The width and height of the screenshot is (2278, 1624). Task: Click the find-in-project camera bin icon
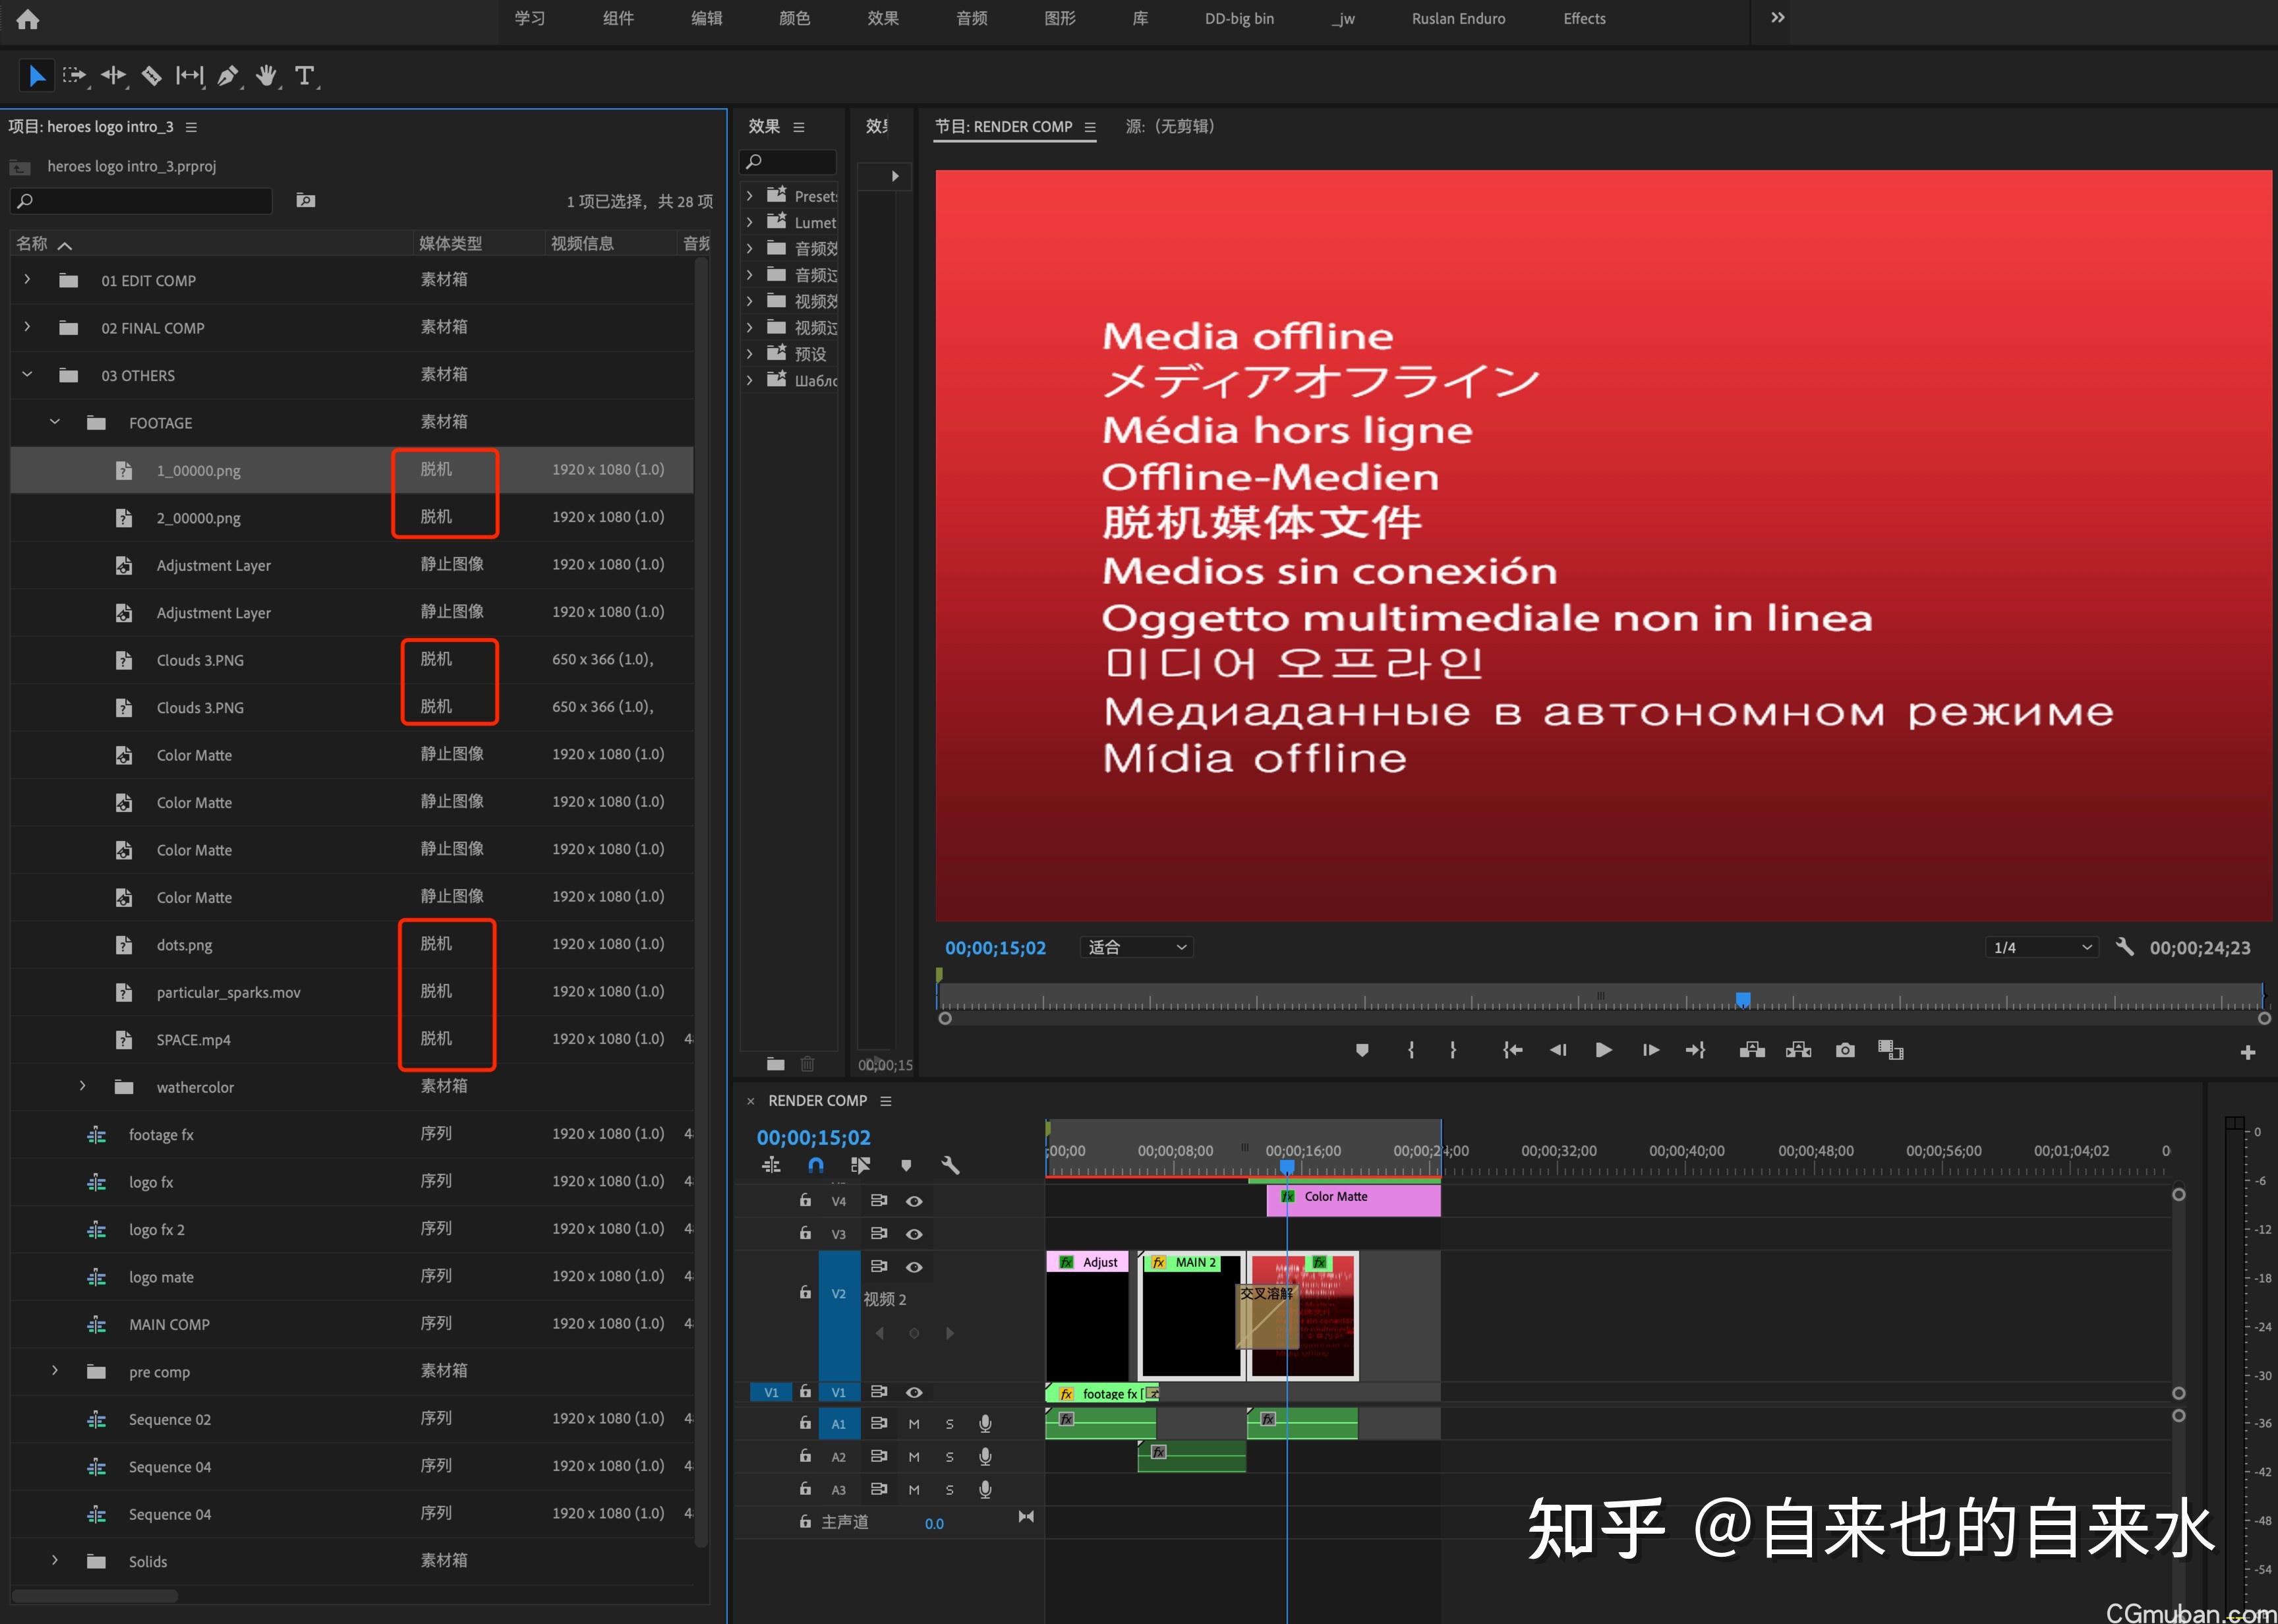306,201
